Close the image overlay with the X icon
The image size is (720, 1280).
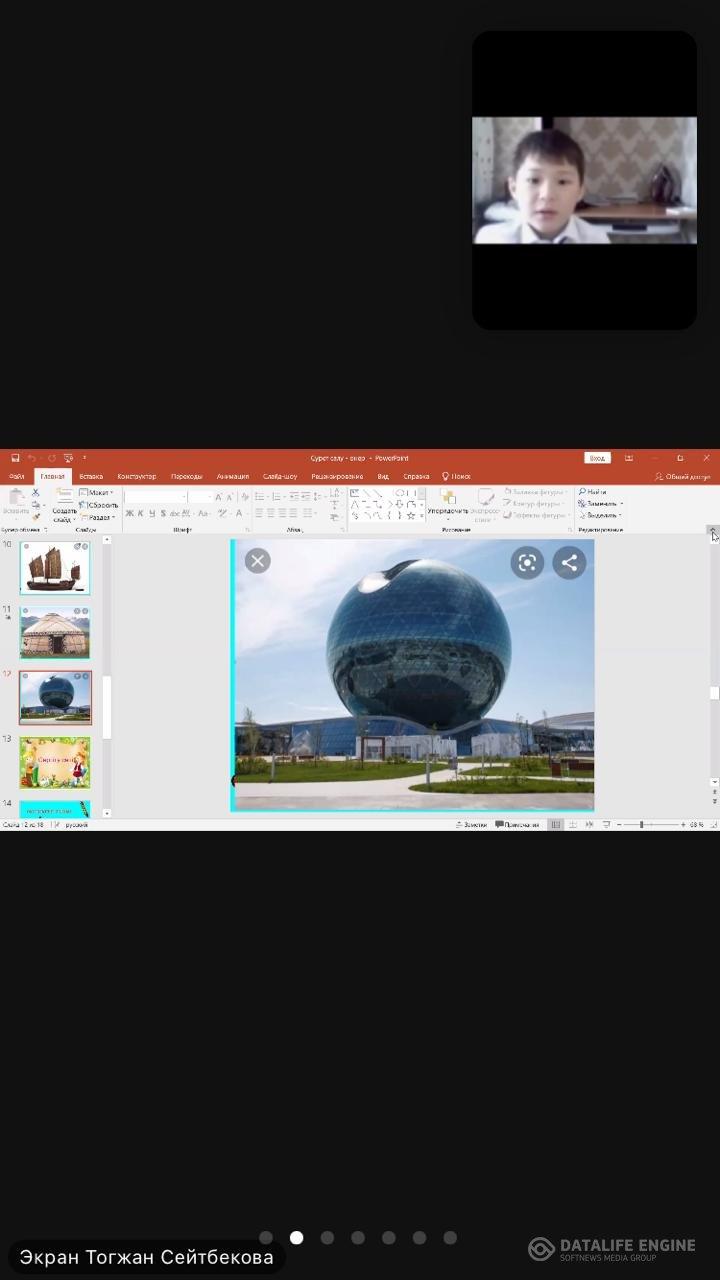pos(257,561)
